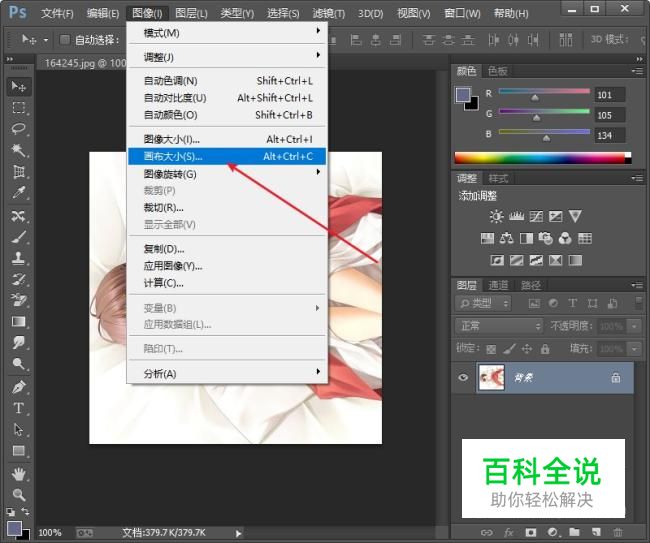Image resolution: width=650 pixels, height=543 pixels.
Task: Toggle lock position icon
Action: (x=527, y=349)
